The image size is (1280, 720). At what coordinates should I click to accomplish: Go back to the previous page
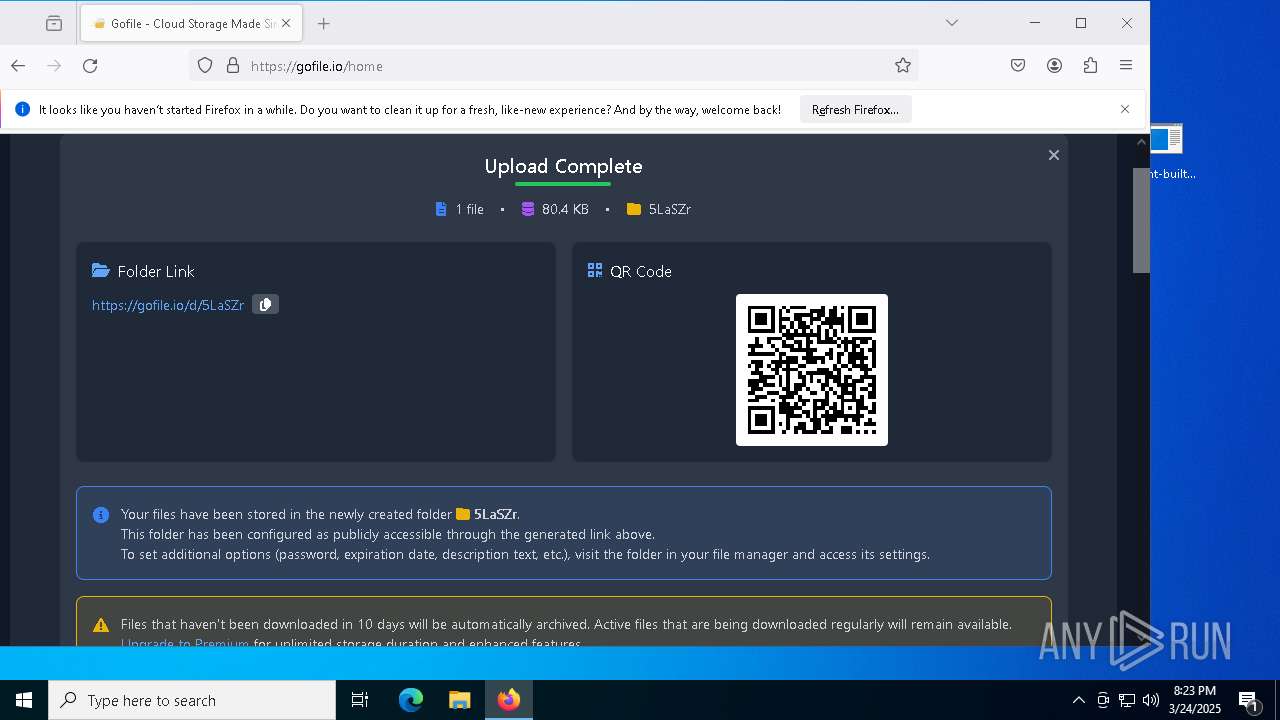pos(18,66)
